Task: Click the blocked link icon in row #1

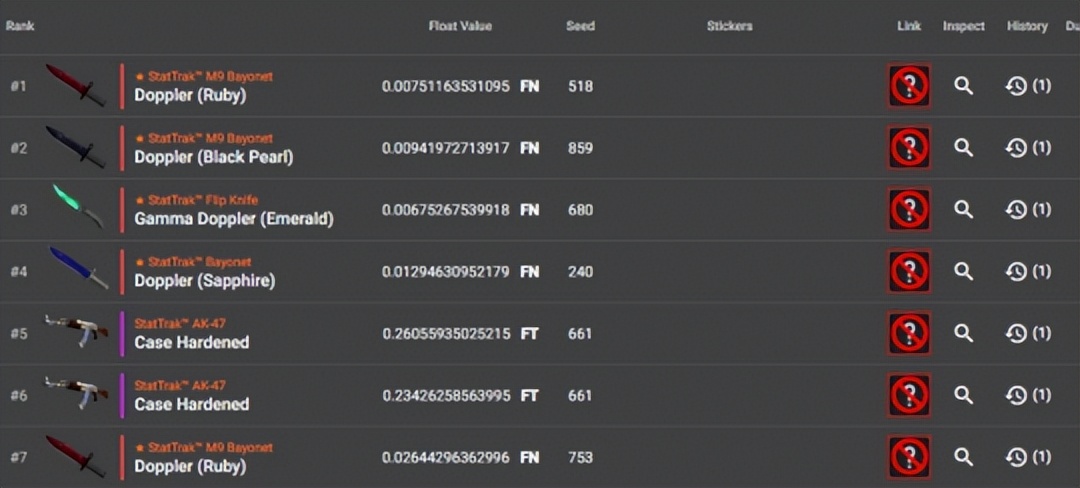Action: [x=909, y=87]
